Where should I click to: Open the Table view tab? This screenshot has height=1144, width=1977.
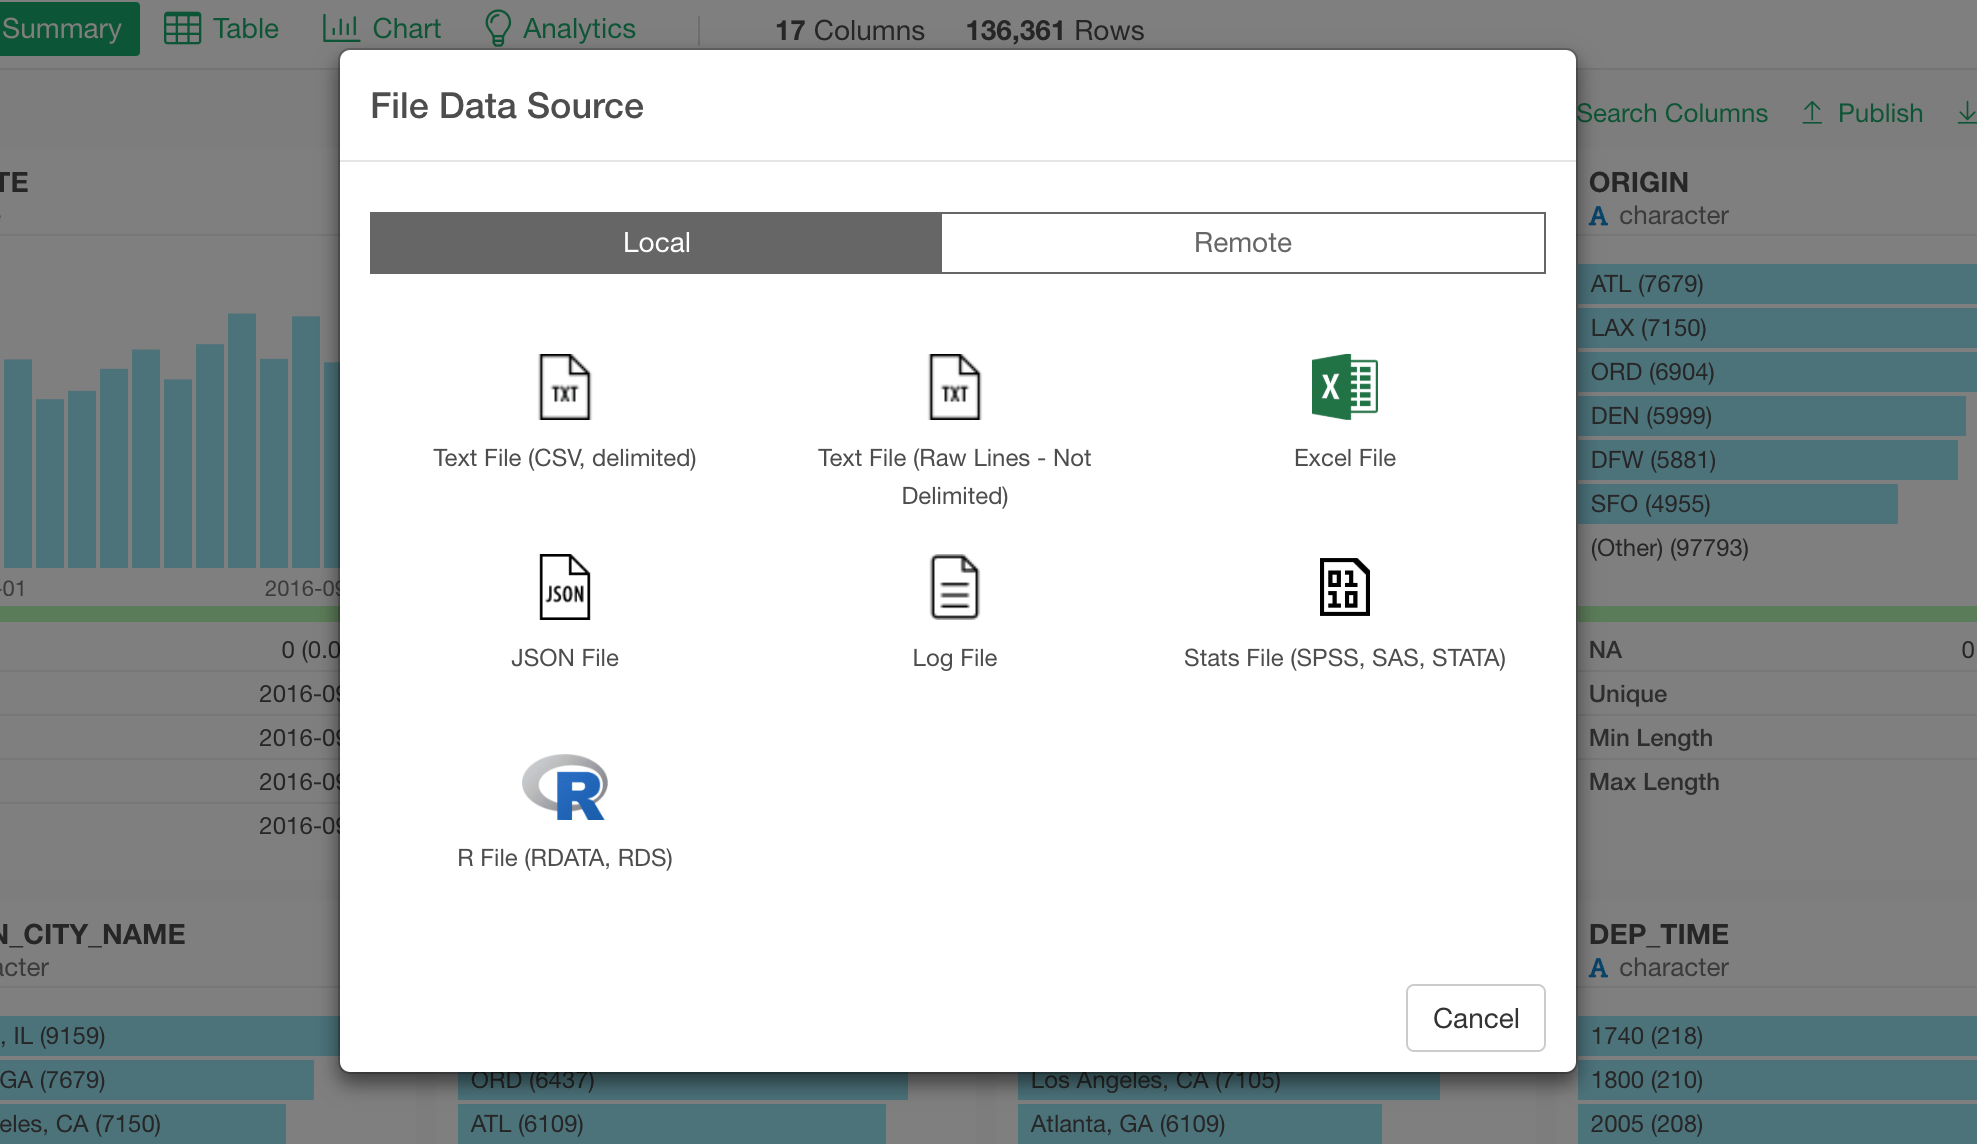(x=221, y=29)
